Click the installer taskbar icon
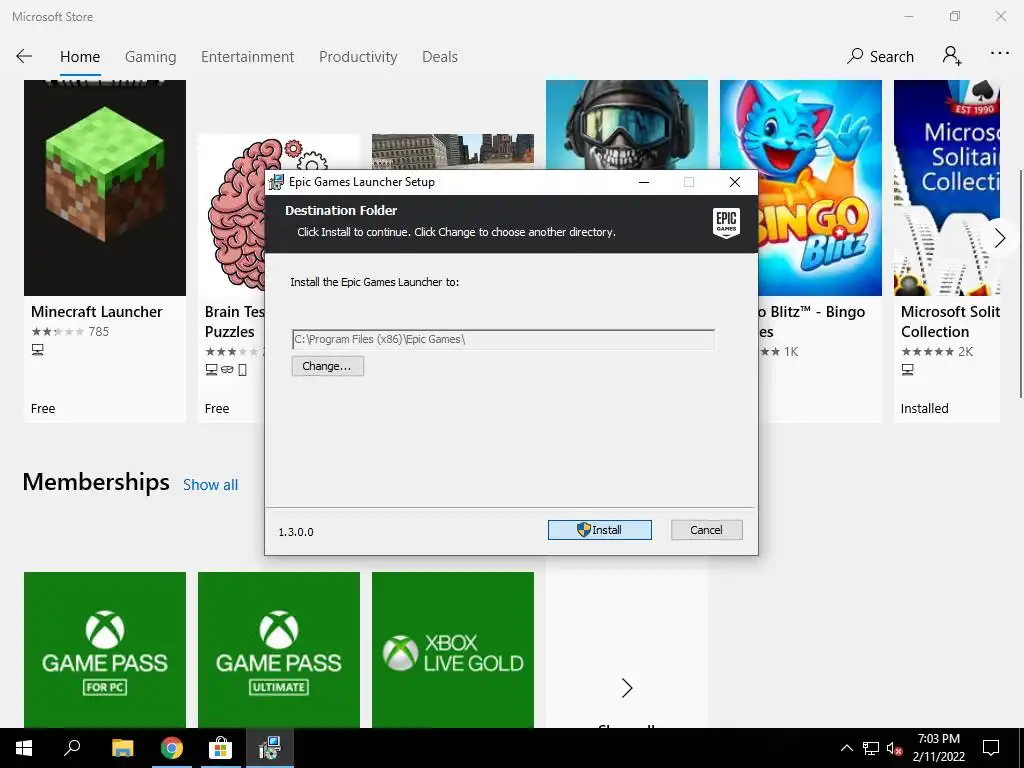The image size is (1024, 768). click(x=269, y=748)
